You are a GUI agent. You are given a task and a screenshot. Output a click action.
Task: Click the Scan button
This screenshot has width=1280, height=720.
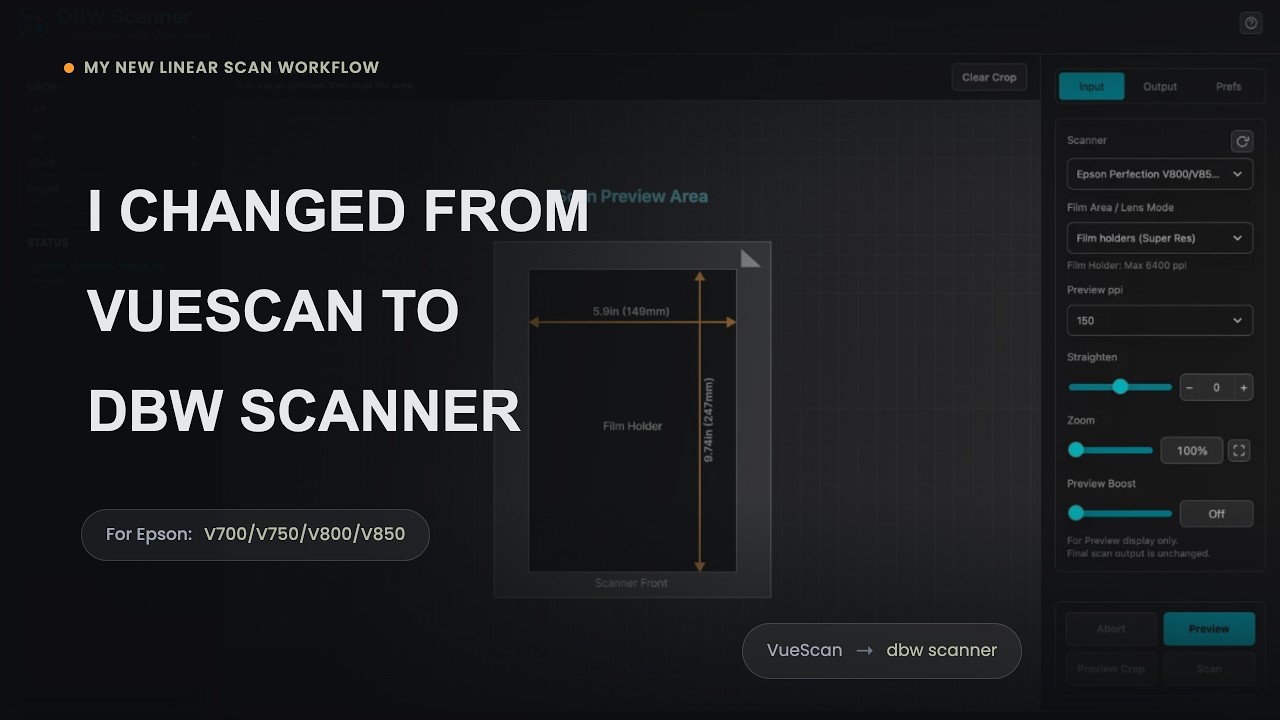(x=1209, y=669)
